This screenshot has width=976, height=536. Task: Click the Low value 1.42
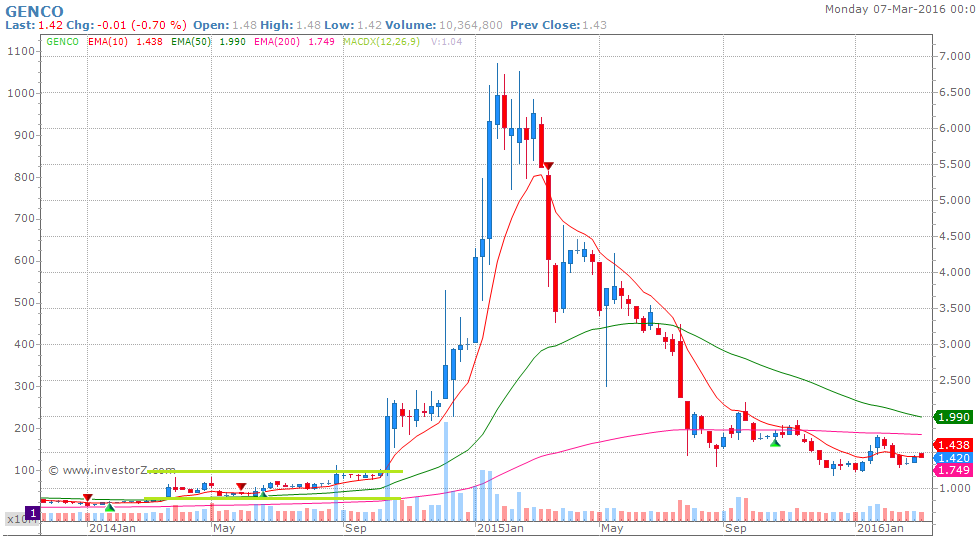tap(369, 26)
